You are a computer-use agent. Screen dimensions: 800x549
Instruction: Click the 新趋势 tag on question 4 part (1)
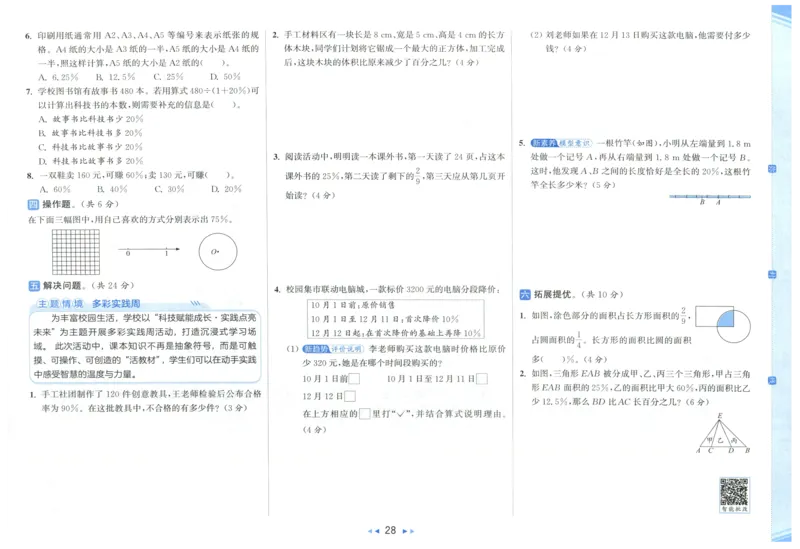pyautogui.click(x=316, y=349)
